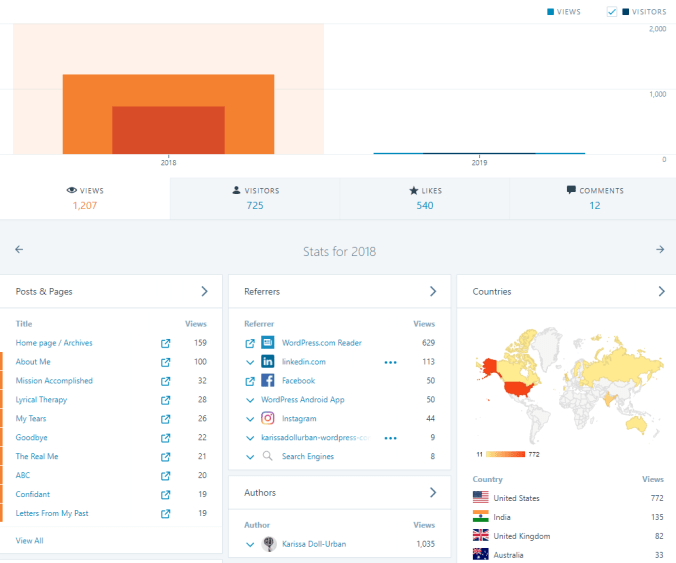676x563 pixels.
Task: Expand the linkedin.com referrer row
Action: (250, 362)
